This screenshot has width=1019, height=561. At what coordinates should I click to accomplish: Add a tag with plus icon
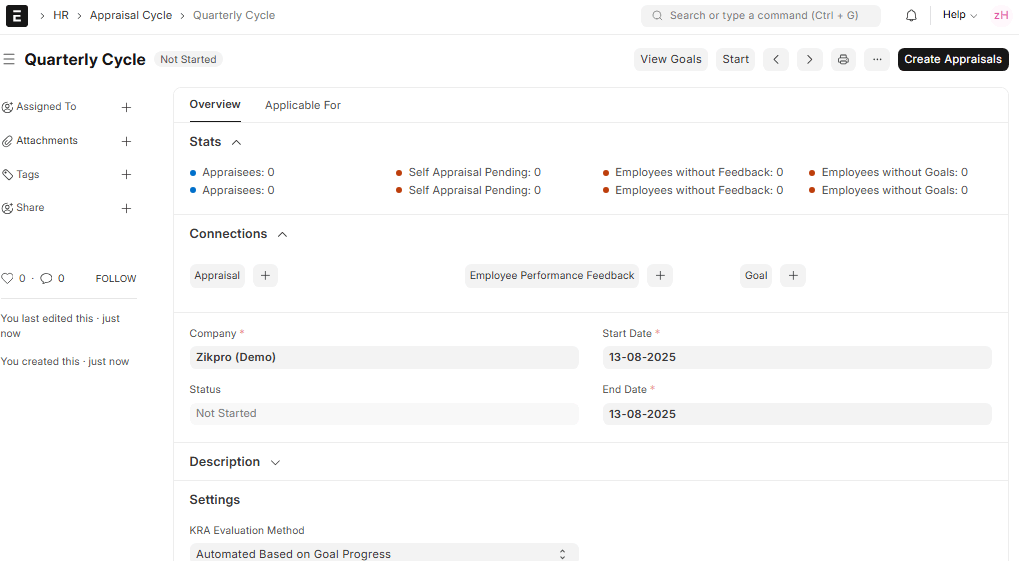pos(127,174)
